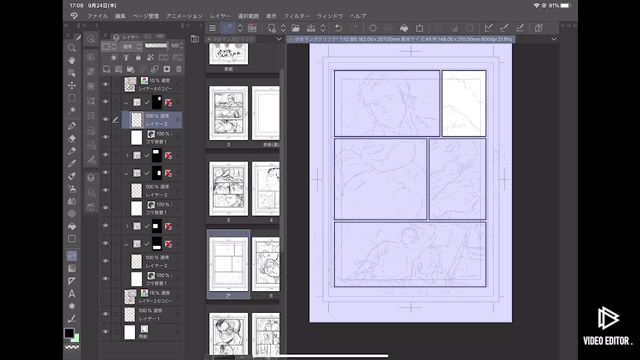The width and height of the screenshot is (640, 360).
Task: Collapse the fifth frame folder
Action: 126,244
